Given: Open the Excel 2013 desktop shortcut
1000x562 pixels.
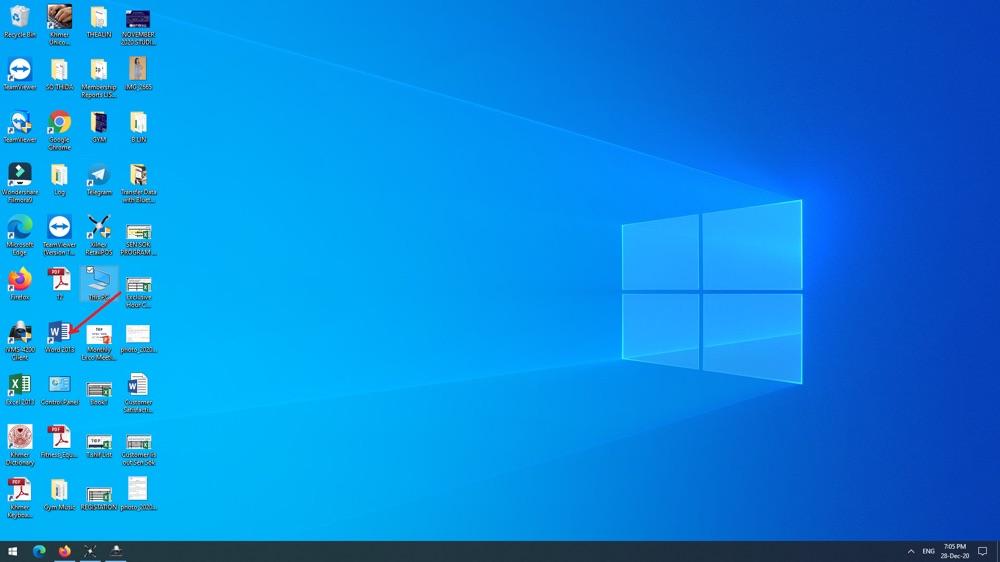Looking at the screenshot, I should (19, 385).
